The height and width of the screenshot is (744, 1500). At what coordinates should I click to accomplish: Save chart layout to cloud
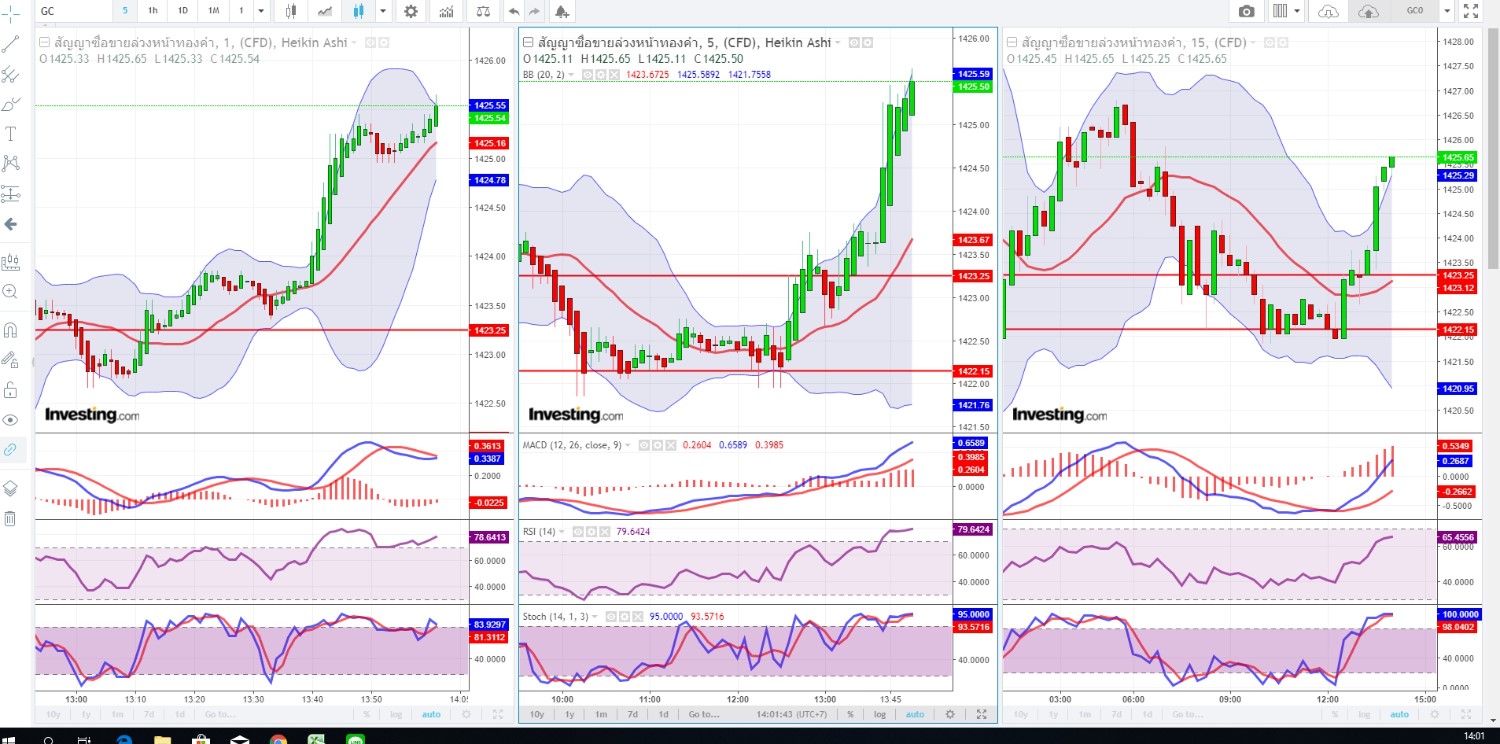coord(1369,11)
